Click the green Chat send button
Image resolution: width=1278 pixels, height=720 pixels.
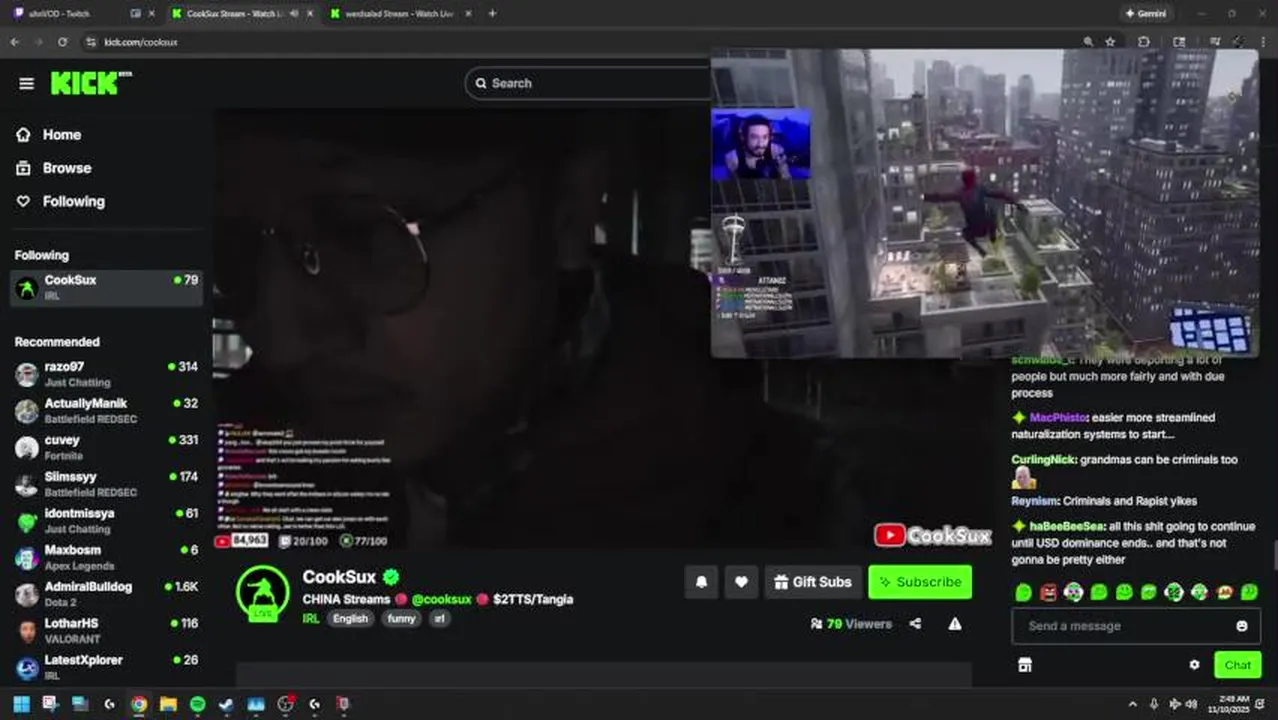click(1237, 665)
